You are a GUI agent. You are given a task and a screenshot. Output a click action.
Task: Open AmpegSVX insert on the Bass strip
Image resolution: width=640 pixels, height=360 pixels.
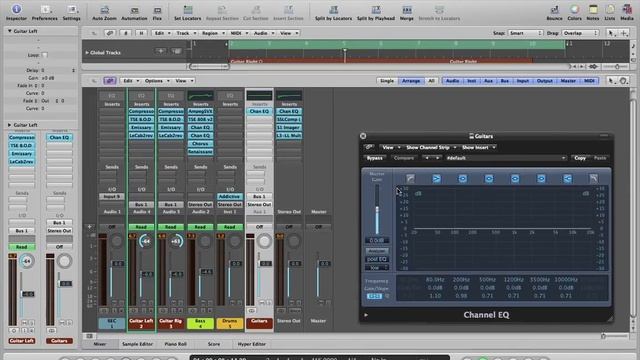pyautogui.click(x=200, y=111)
